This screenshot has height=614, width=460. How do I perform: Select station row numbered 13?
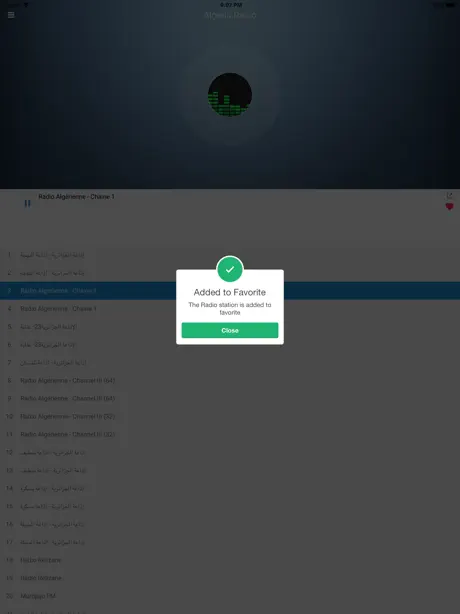click(x=230, y=470)
